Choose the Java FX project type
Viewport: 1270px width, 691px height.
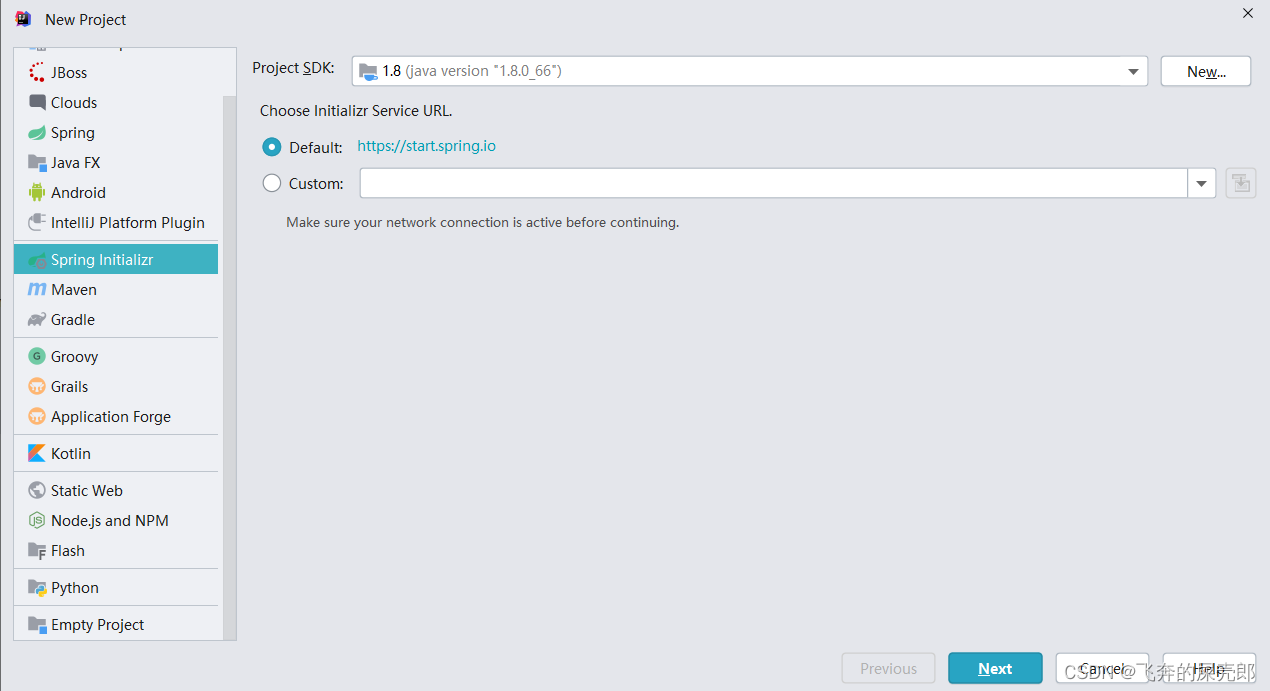point(76,162)
